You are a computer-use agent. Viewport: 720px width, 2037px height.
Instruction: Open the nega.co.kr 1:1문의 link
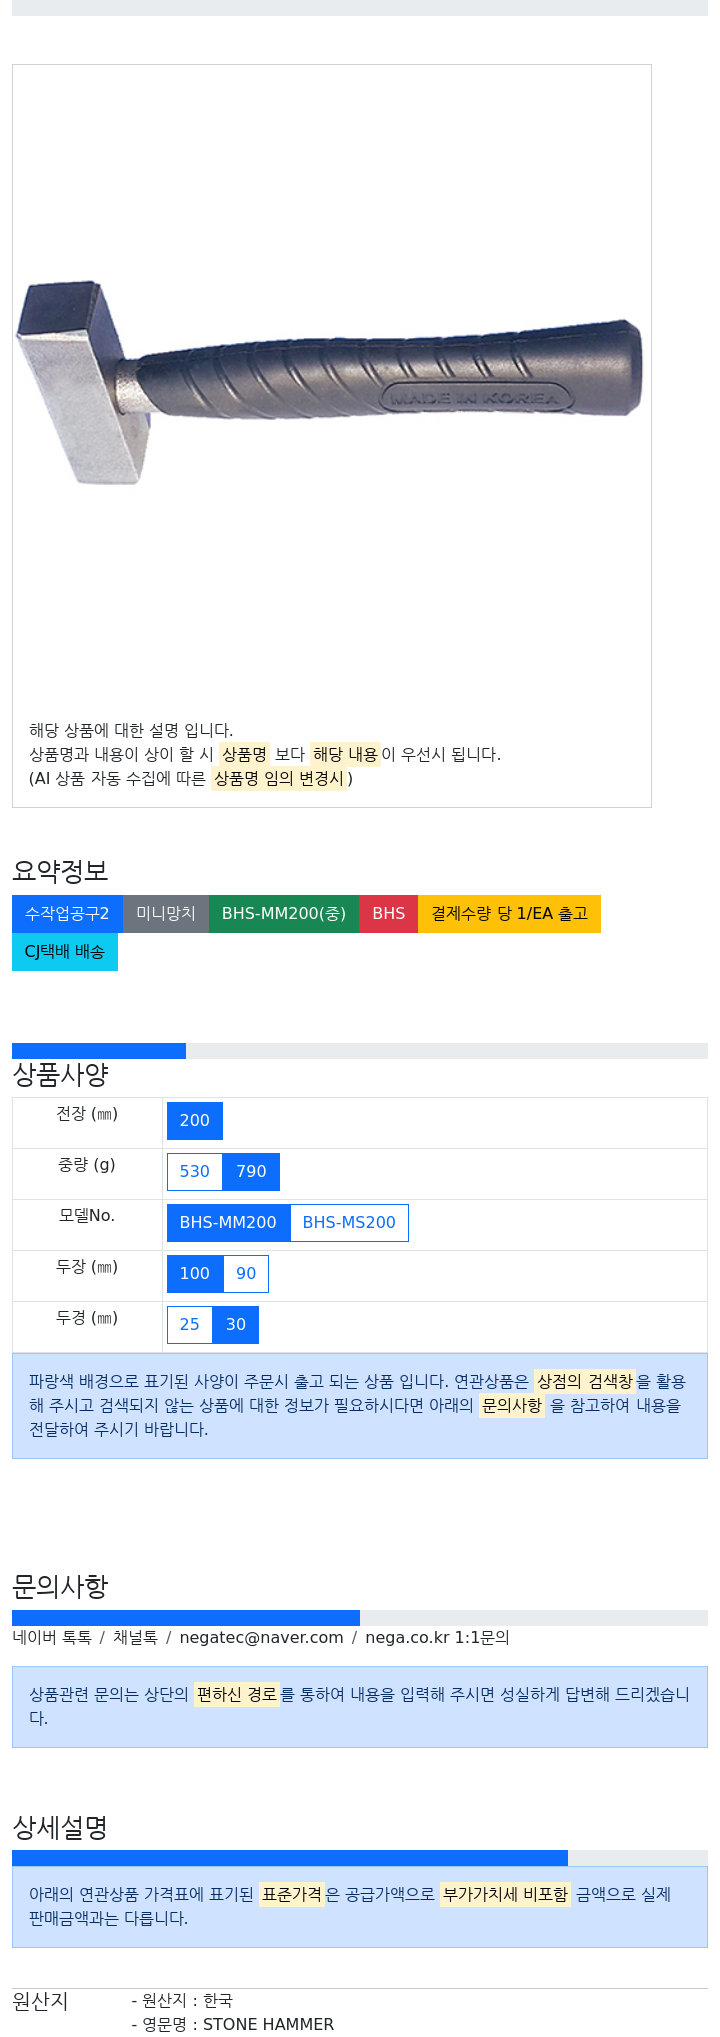[437, 1638]
